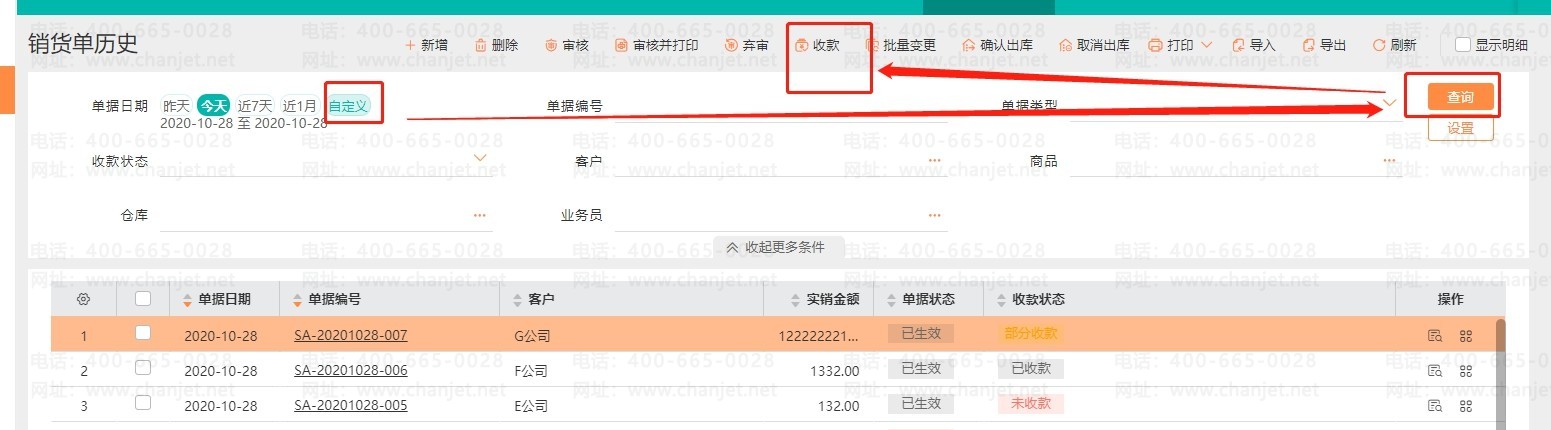Viewport: 1551px width, 430px height.
Task: Click the E公司 customer cell
Action: click(530, 406)
